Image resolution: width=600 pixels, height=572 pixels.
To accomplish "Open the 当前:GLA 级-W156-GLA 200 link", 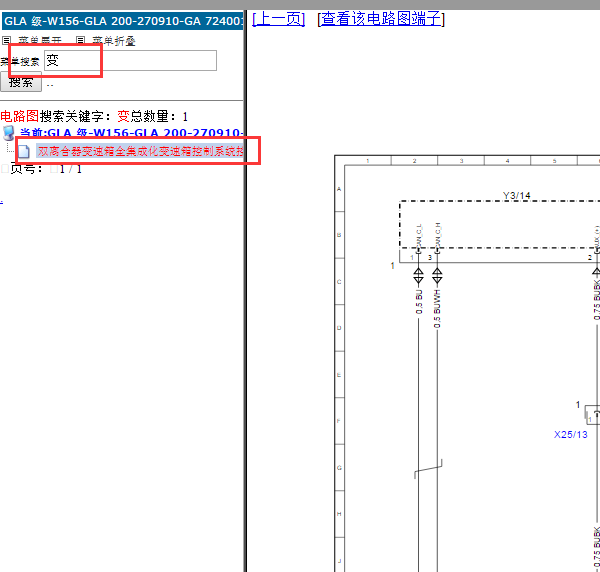I will [x=131, y=133].
